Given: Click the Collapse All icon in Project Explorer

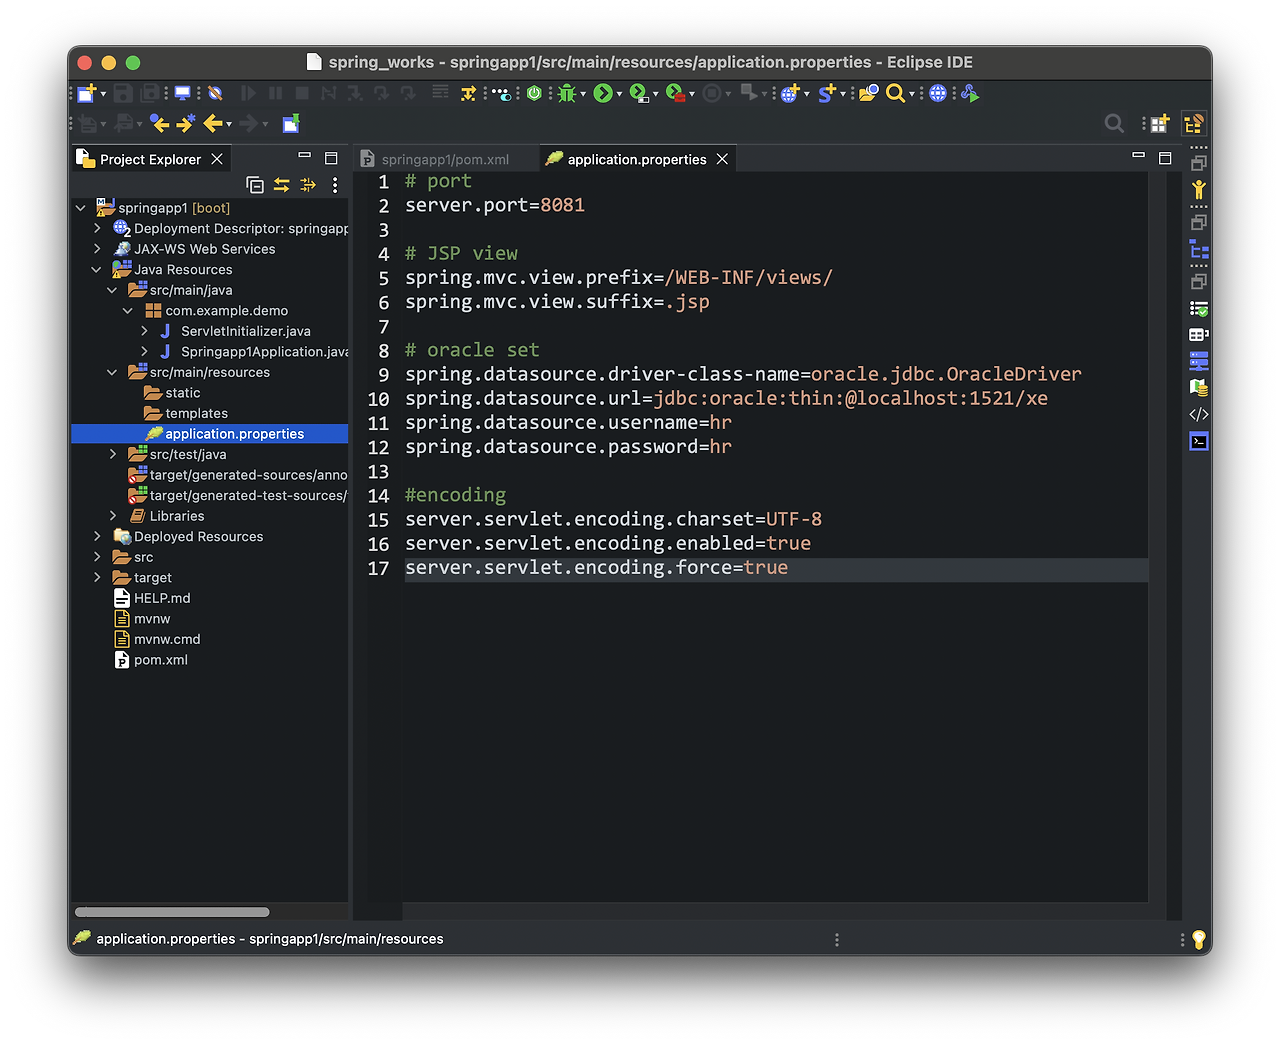Looking at the screenshot, I should 255,185.
